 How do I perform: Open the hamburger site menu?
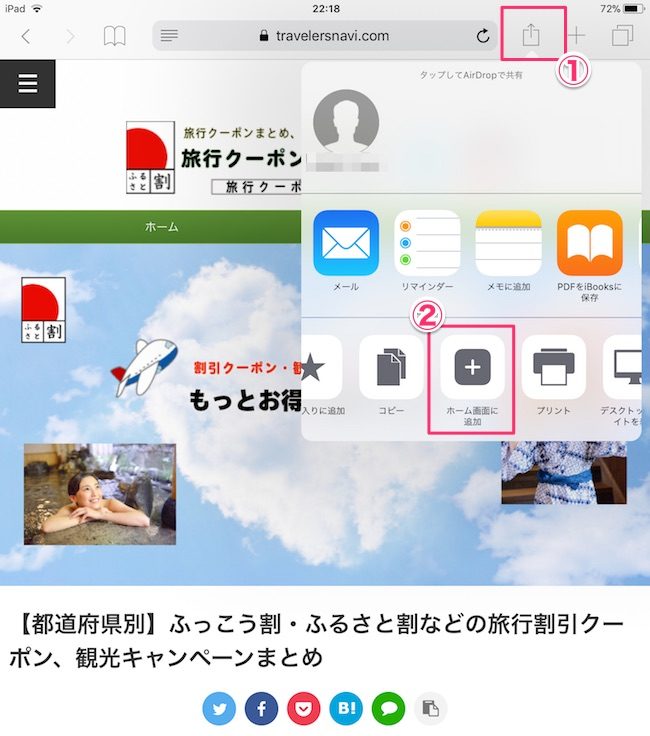pos(28,84)
